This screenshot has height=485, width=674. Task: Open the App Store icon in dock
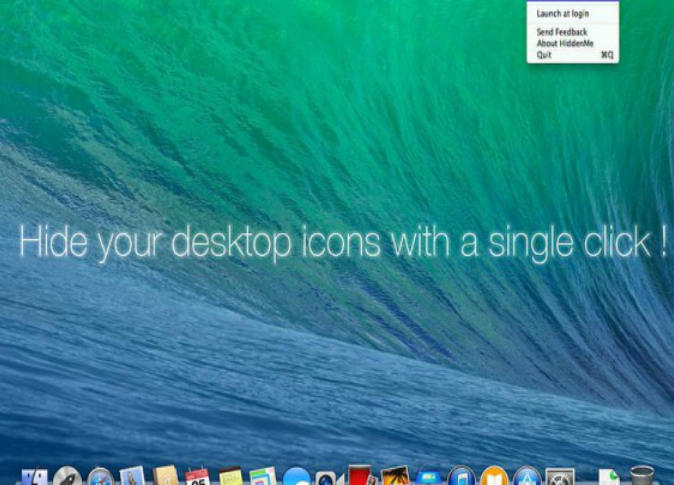(526, 478)
